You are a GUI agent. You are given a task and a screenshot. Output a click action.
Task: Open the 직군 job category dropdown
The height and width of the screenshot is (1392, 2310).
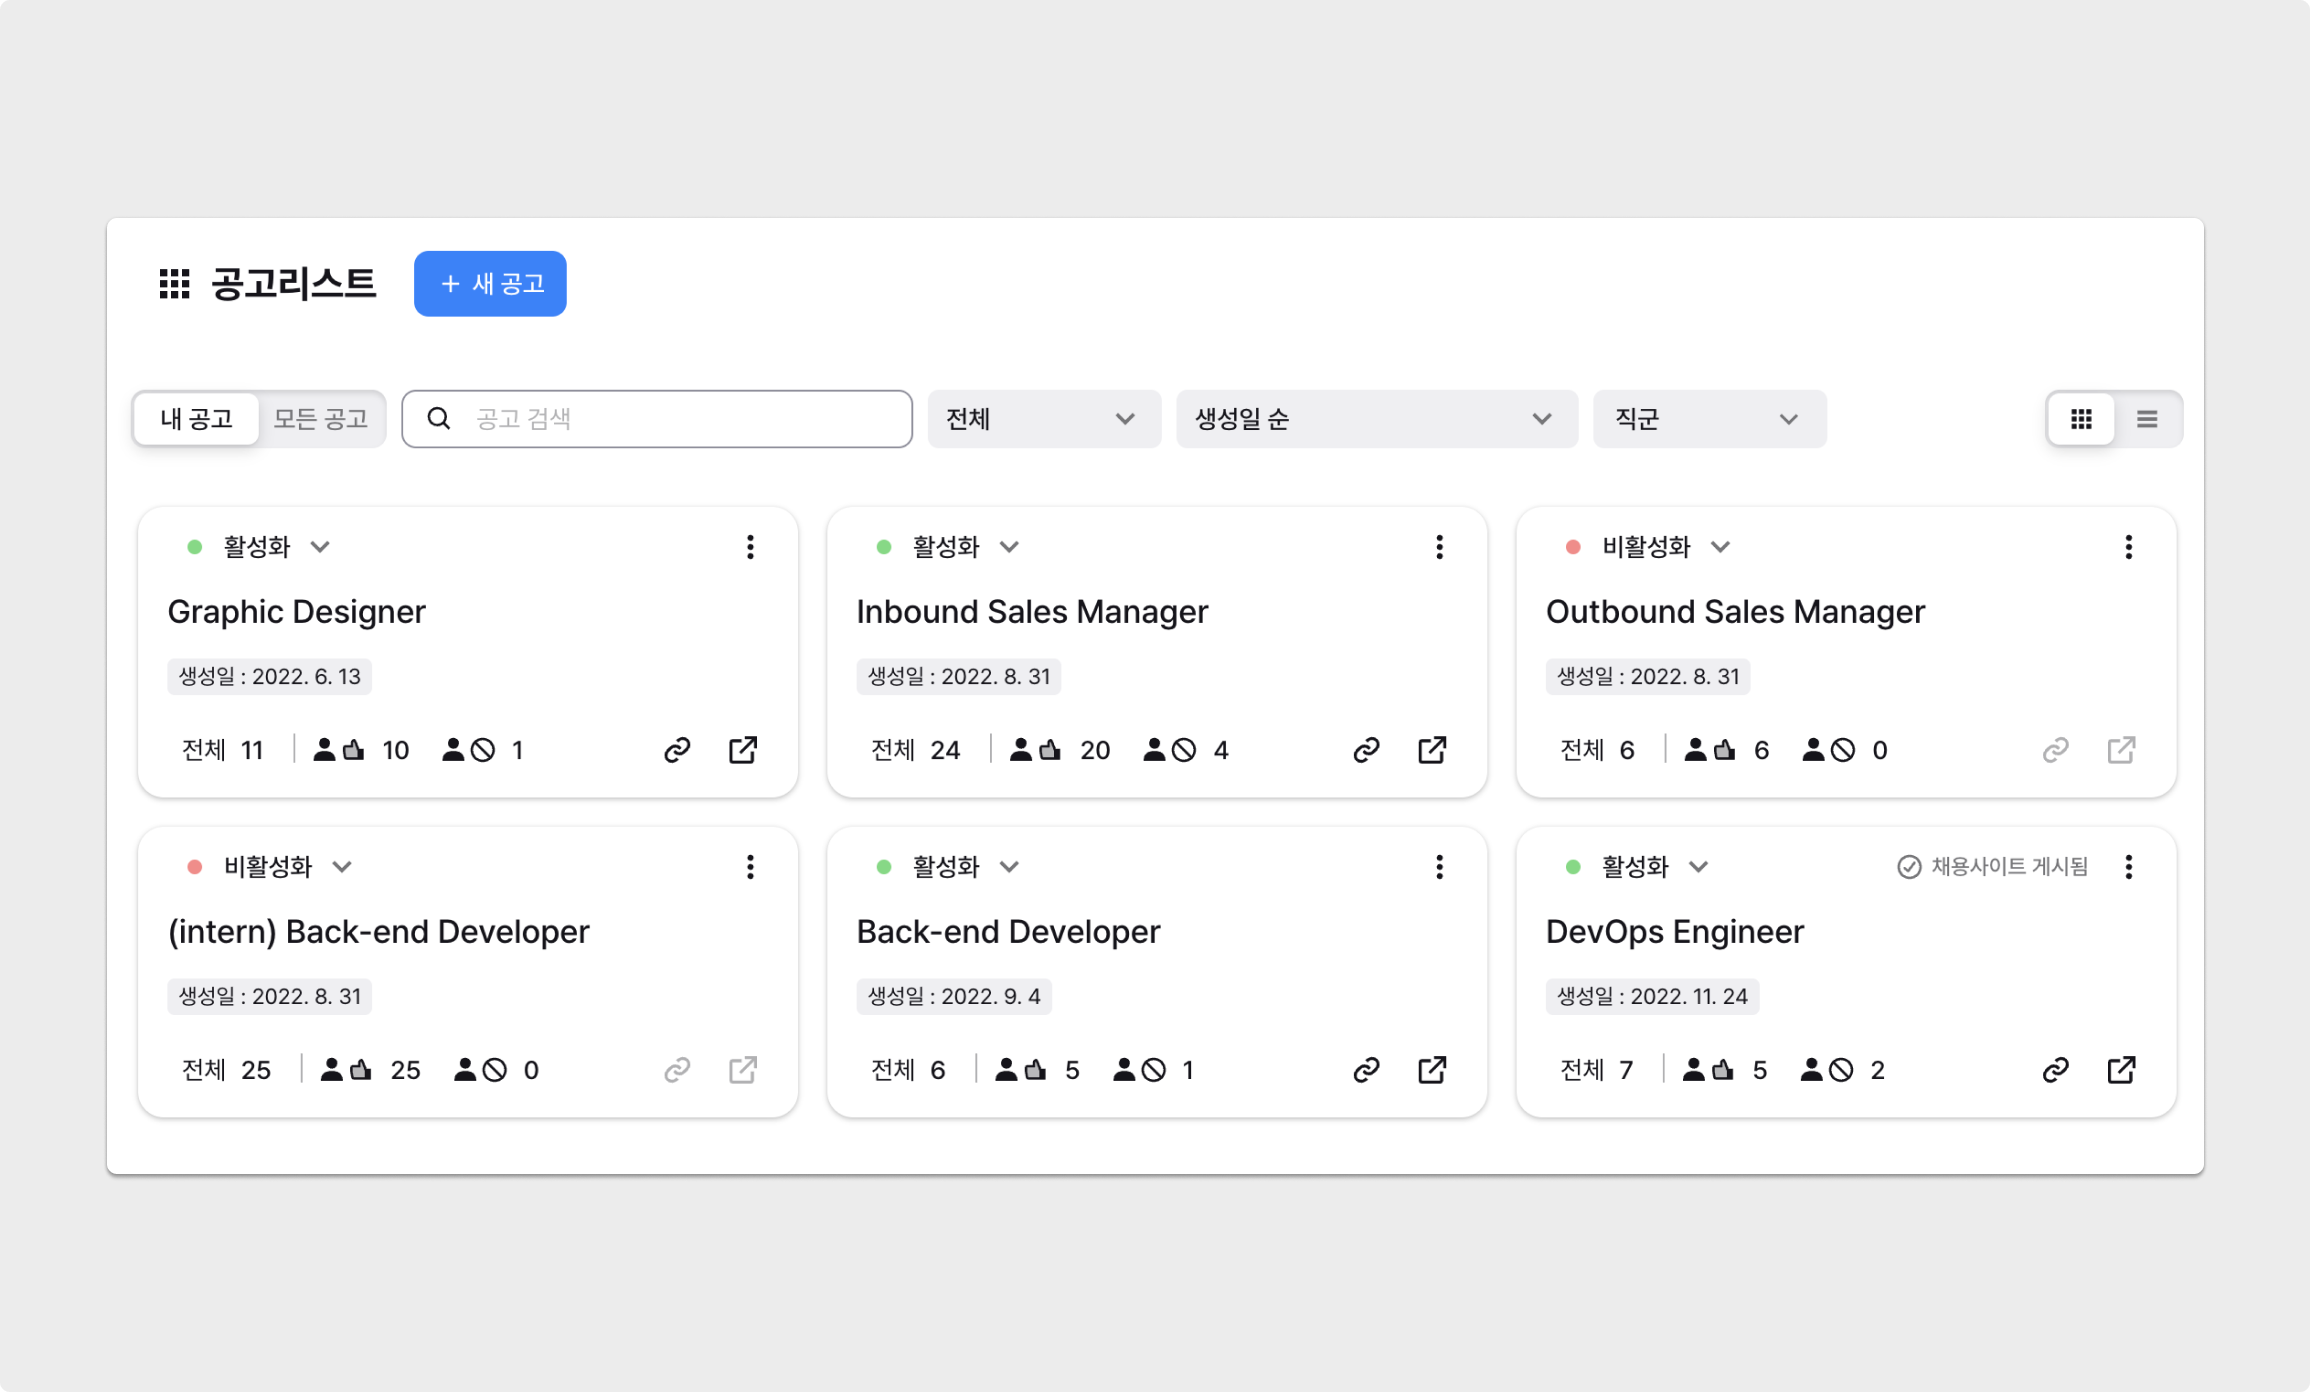(1709, 419)
